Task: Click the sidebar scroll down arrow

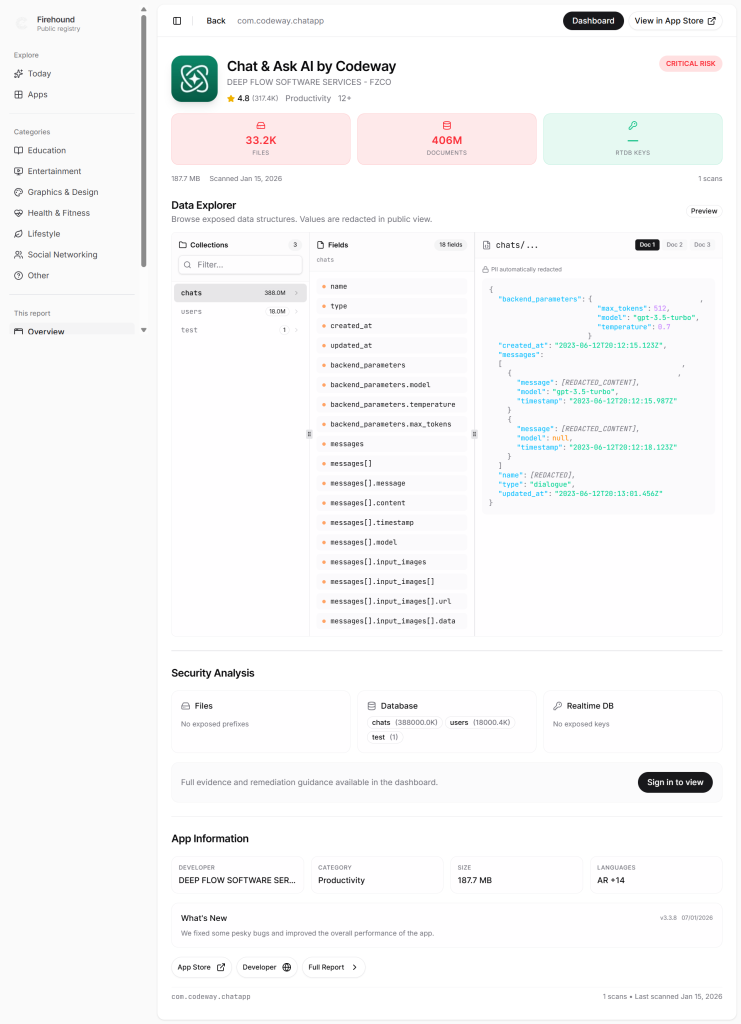Action: point(143,330)
